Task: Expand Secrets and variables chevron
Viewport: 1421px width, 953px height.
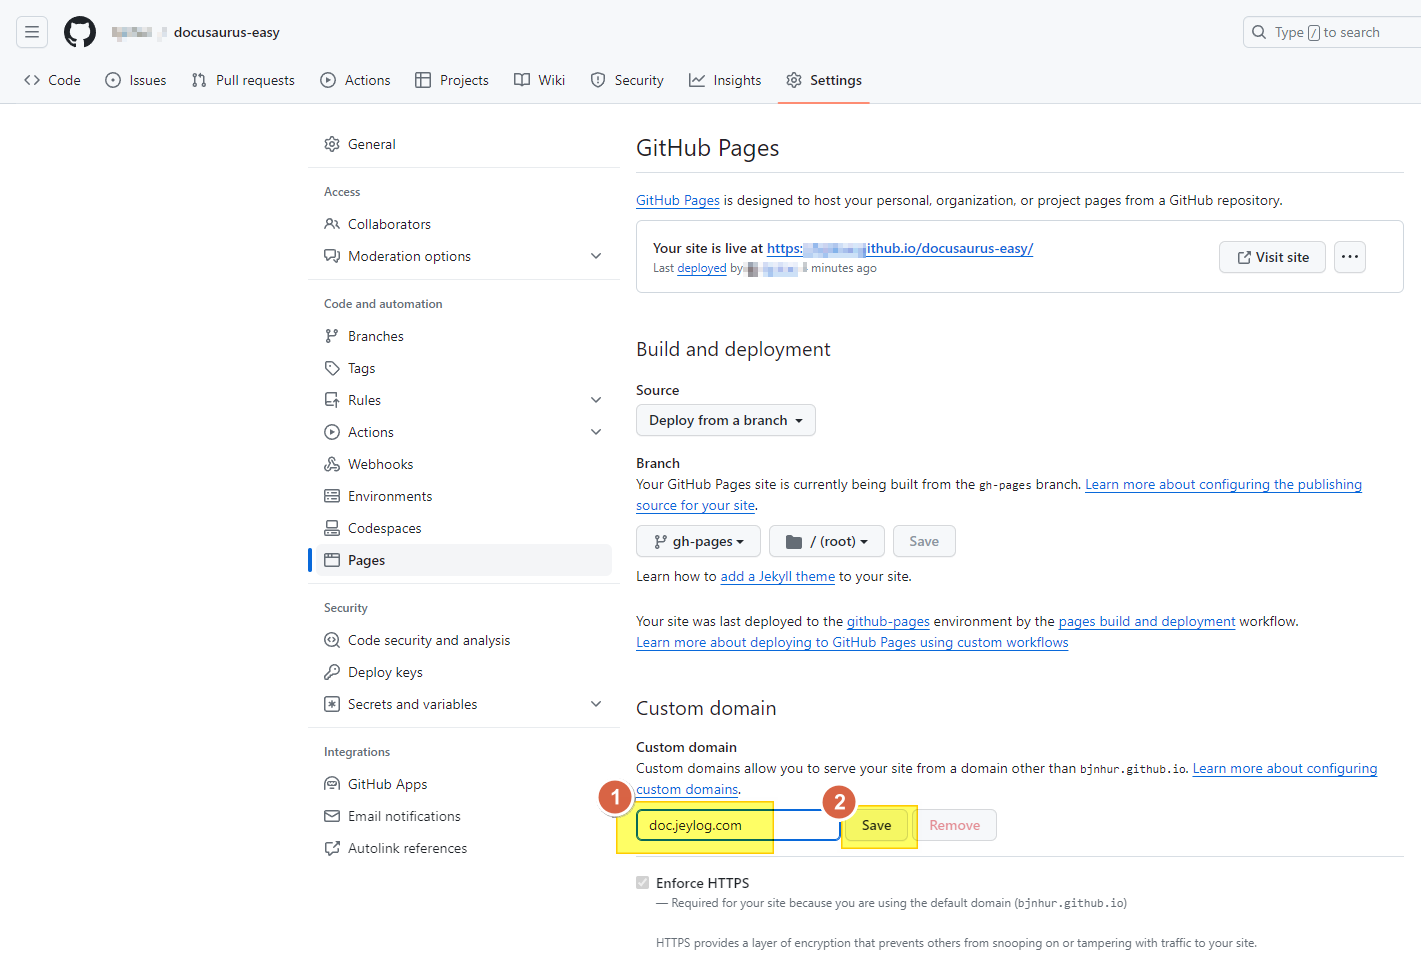Action: click(596, 704)
